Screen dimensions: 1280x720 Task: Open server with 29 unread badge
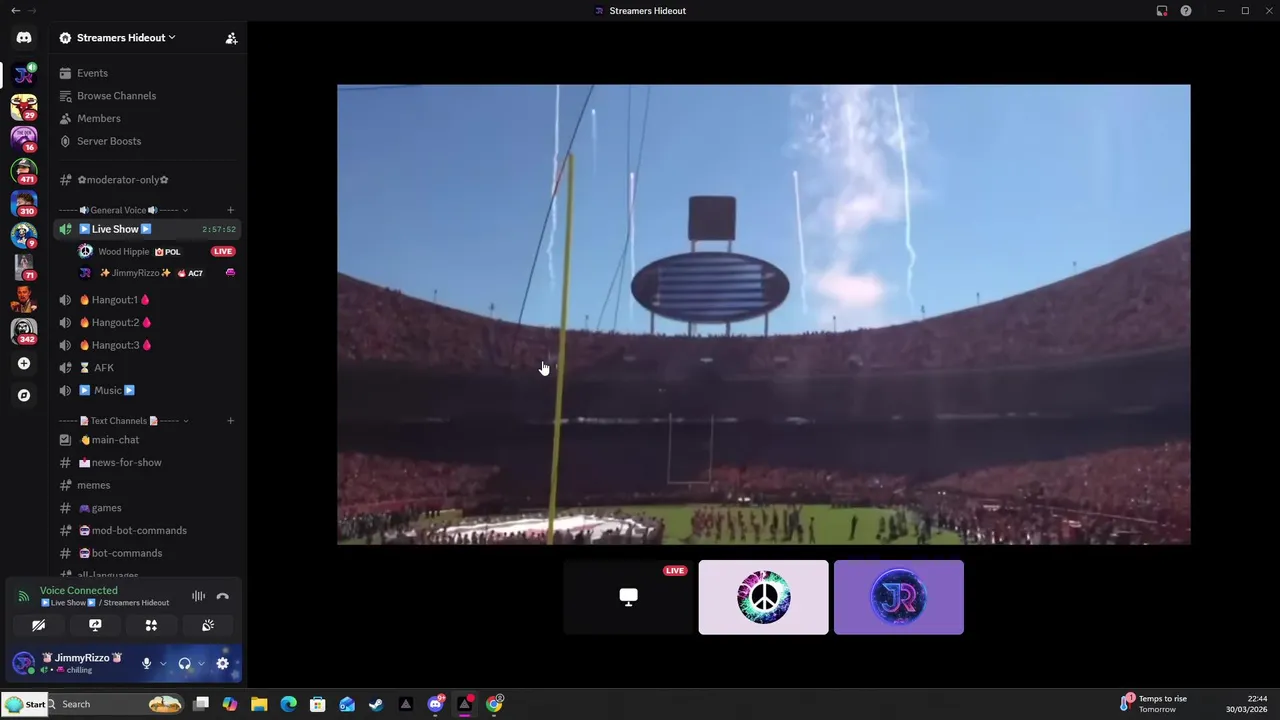[x=24, y=106]
